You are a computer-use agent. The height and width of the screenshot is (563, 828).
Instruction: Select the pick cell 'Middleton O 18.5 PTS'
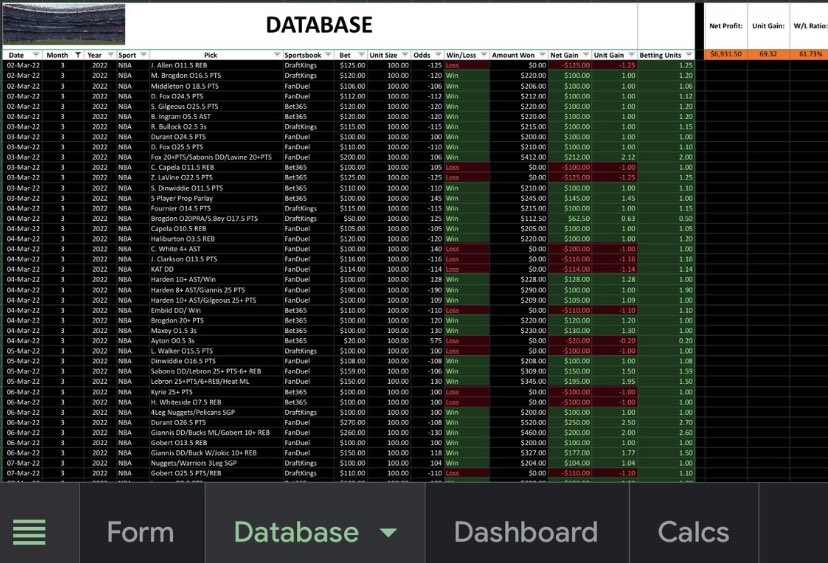click(215, 86)
